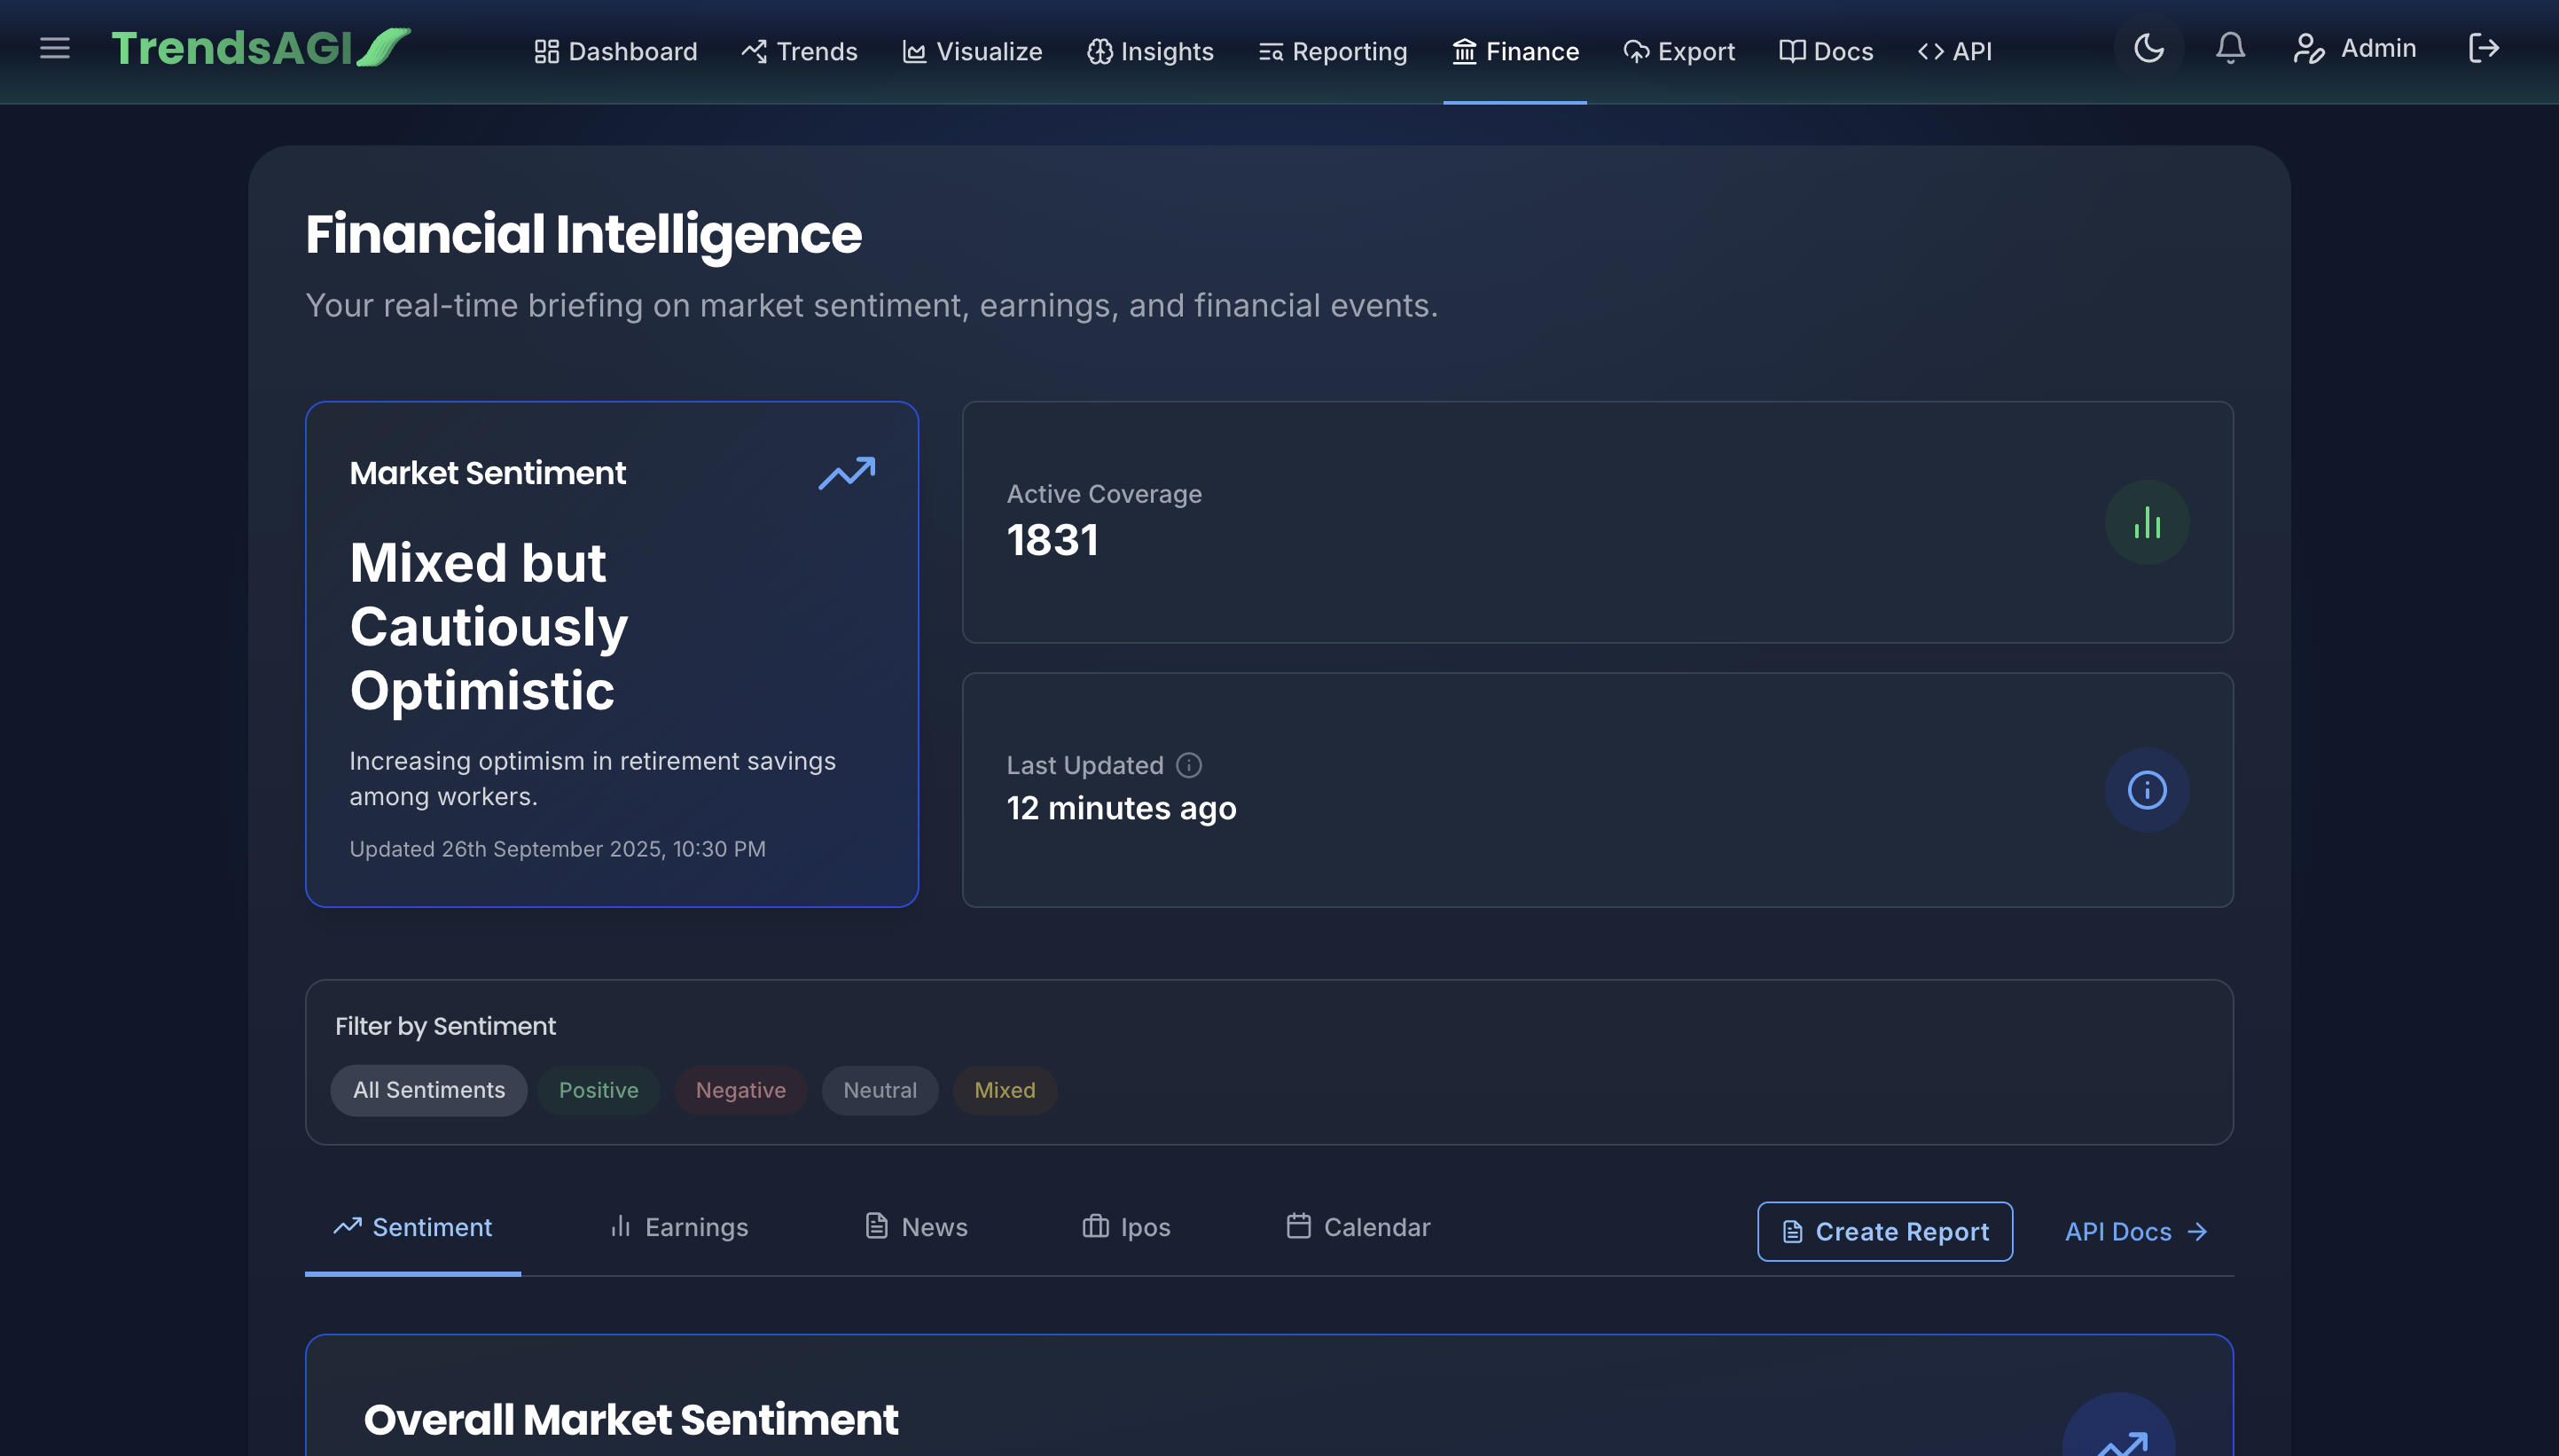Follow the API Docs link

click(2135, 1231)
